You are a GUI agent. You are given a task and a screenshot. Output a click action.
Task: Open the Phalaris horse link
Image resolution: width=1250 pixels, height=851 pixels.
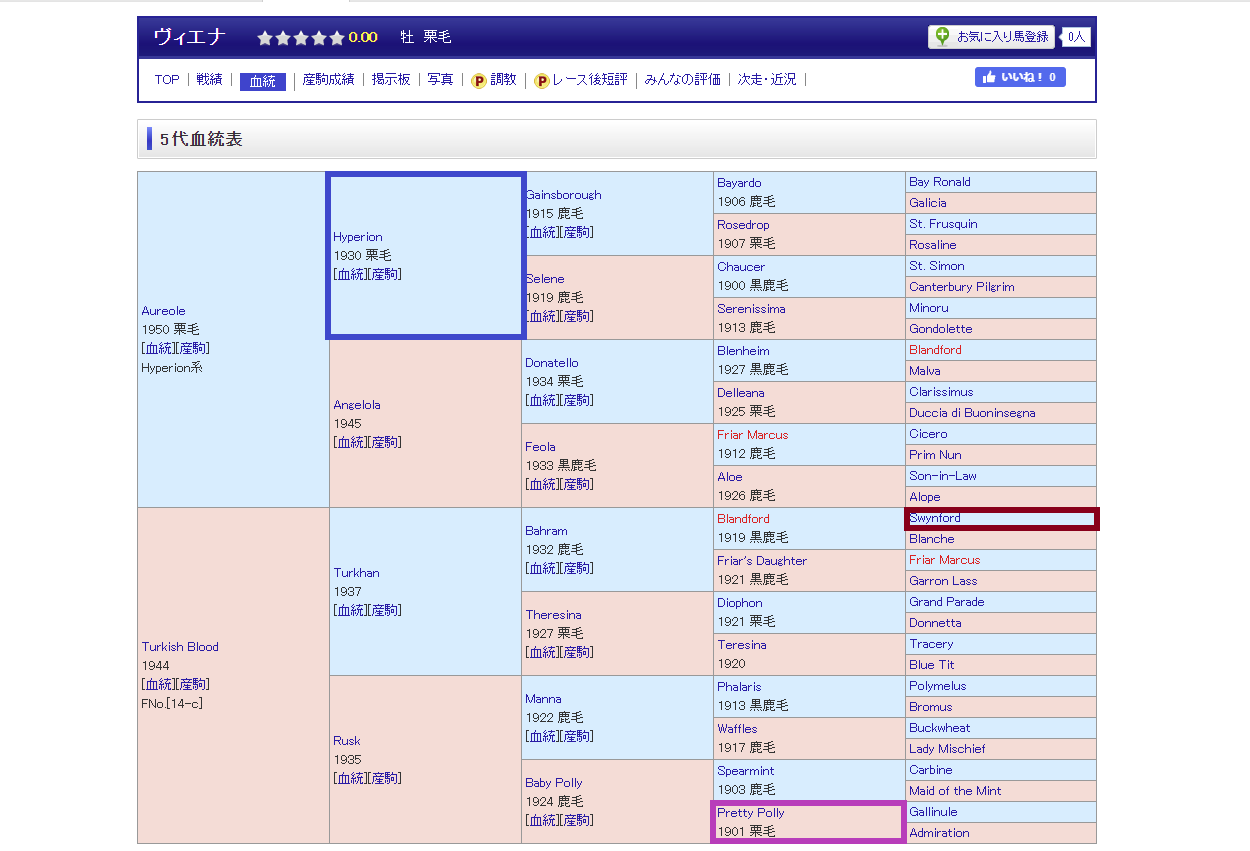click(739, 687)
